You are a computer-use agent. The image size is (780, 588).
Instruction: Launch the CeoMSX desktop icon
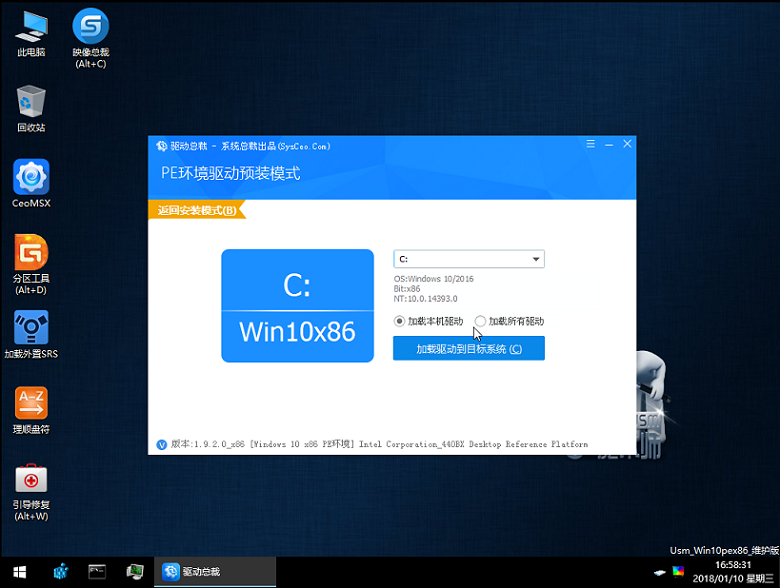31,183
